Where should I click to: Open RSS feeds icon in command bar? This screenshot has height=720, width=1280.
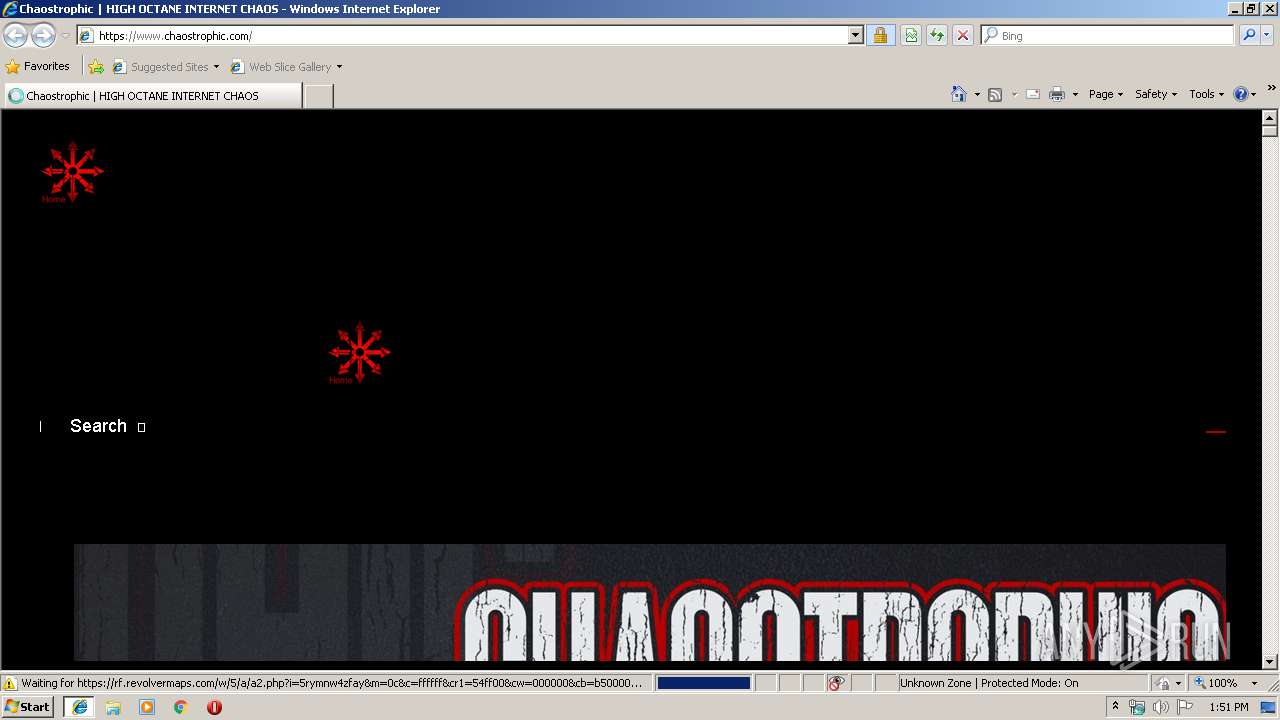[x=995, y=94]
